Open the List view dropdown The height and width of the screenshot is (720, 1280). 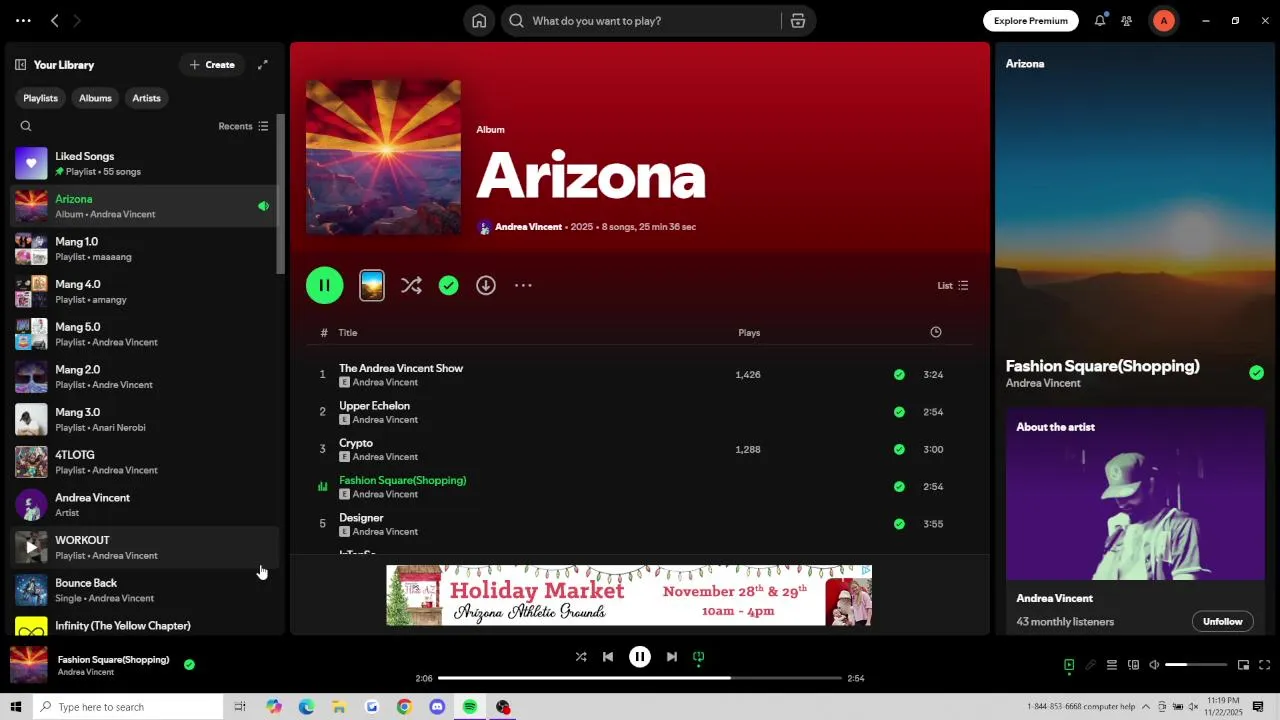click(x=952, y=286)
